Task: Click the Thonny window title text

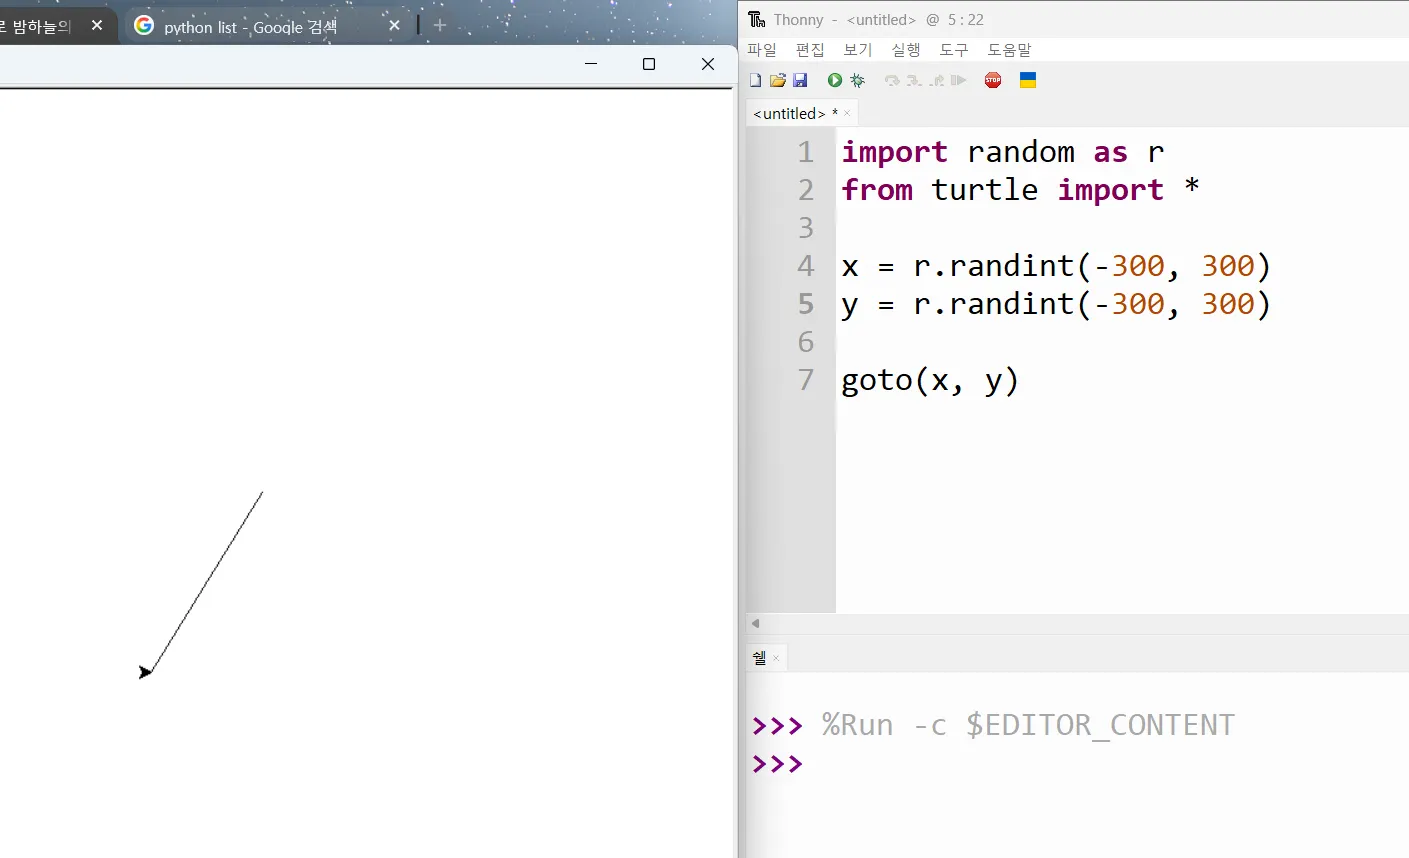Action: (x=879, y=20)
